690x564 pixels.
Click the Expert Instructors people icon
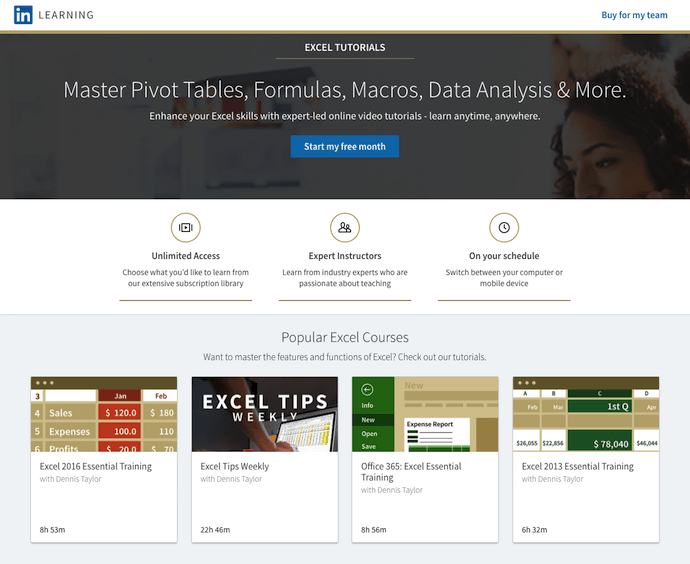[x=345, y=227]
